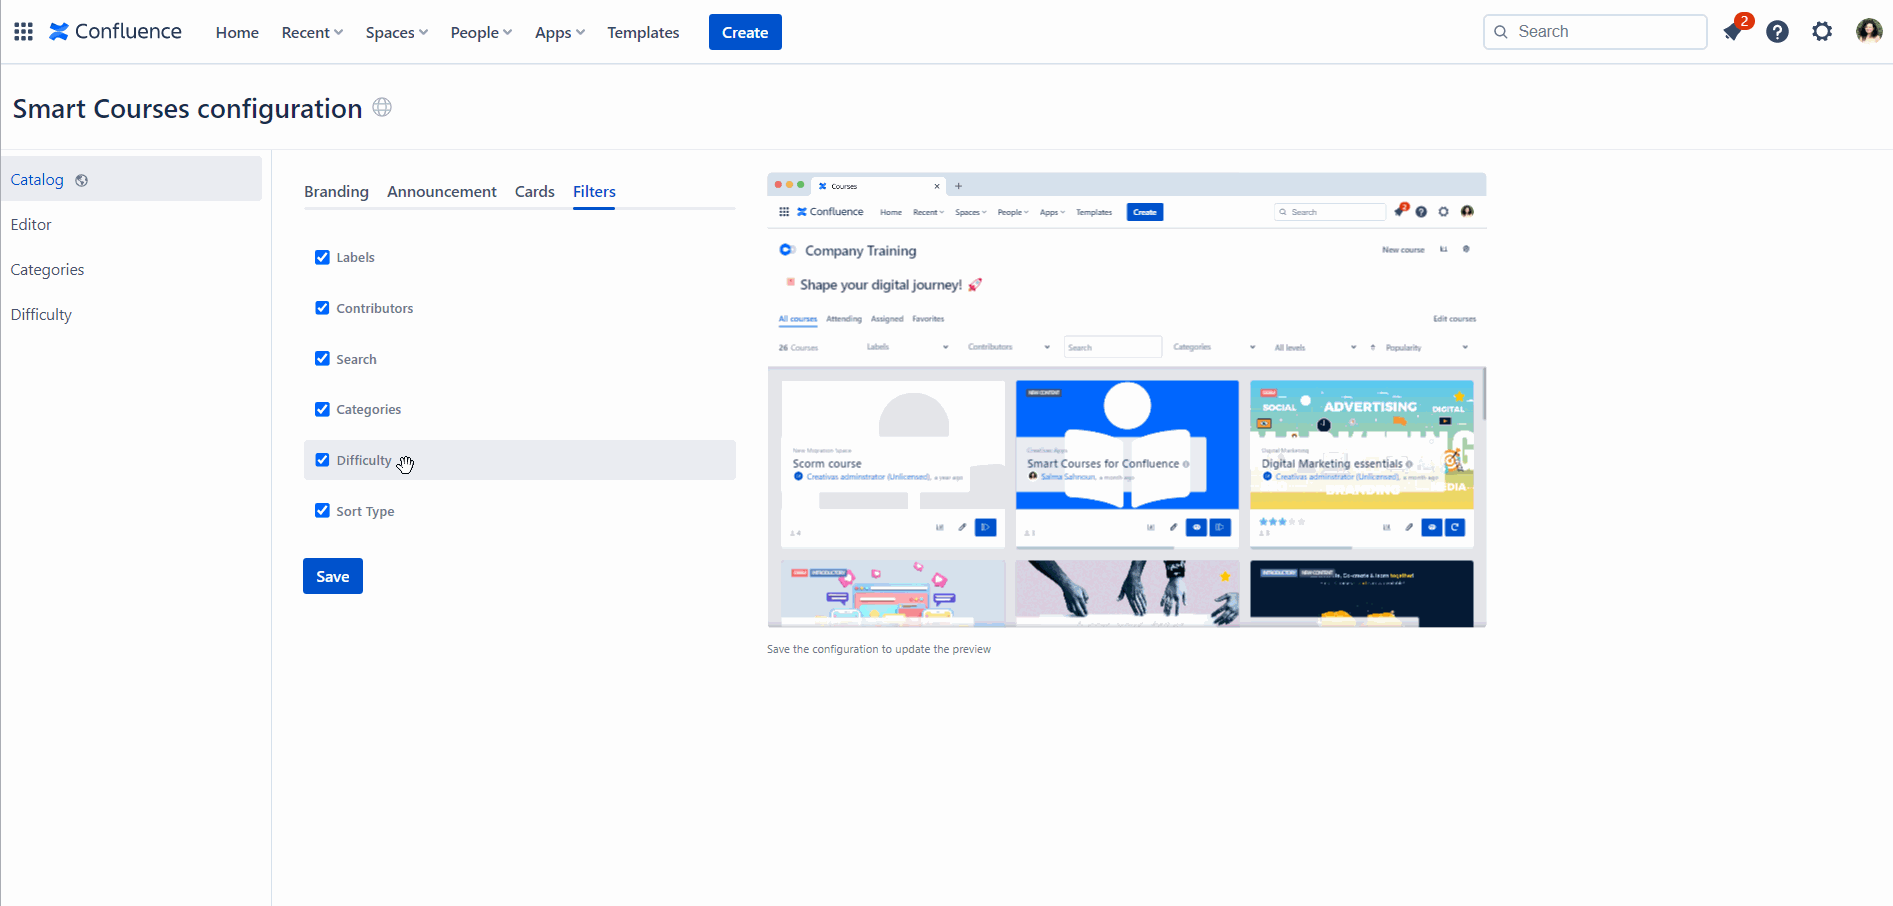Open the settings gear icon
The height and width of the screenshot is (906, 1893).
[x=1822, y=32]
